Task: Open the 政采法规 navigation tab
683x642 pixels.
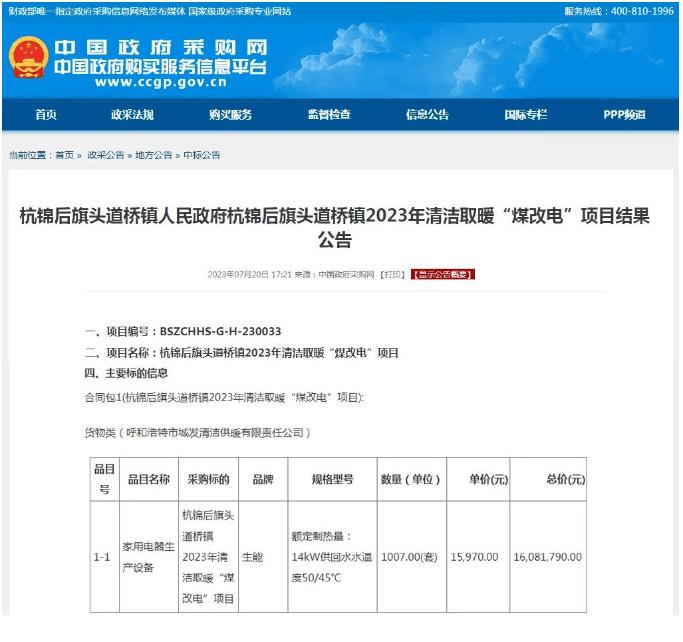Action: pyautogui.click(x=132, y=115)
